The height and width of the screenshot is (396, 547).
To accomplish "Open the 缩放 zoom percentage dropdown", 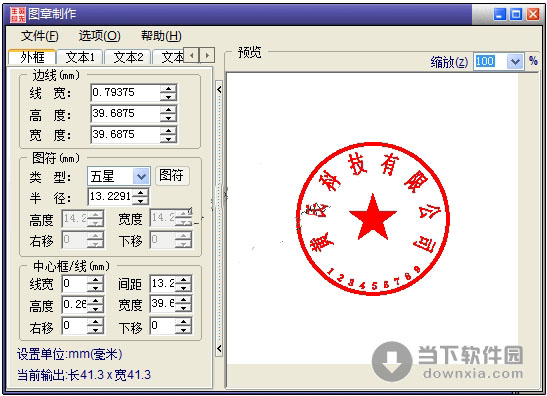I will pyautogui.click(x=515, y=62).
